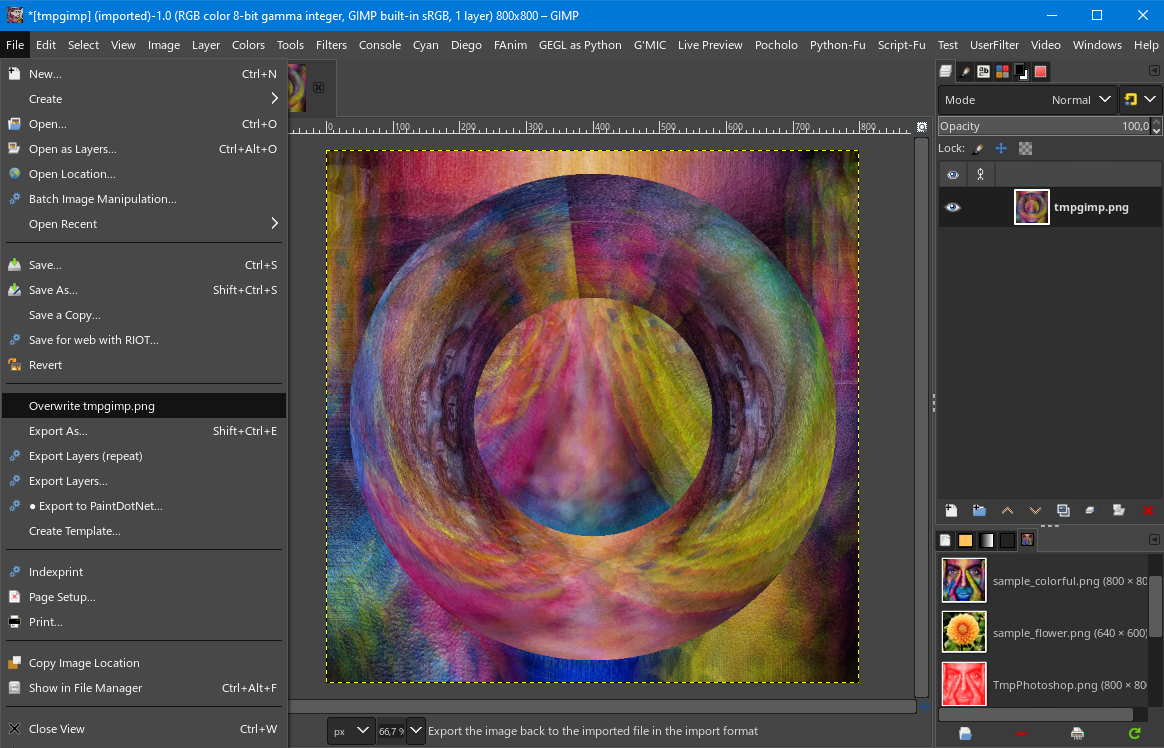The image size is (1164, 748).
Task: Select TmpPhotoshop.png in document history
Action: (1044, 684)
